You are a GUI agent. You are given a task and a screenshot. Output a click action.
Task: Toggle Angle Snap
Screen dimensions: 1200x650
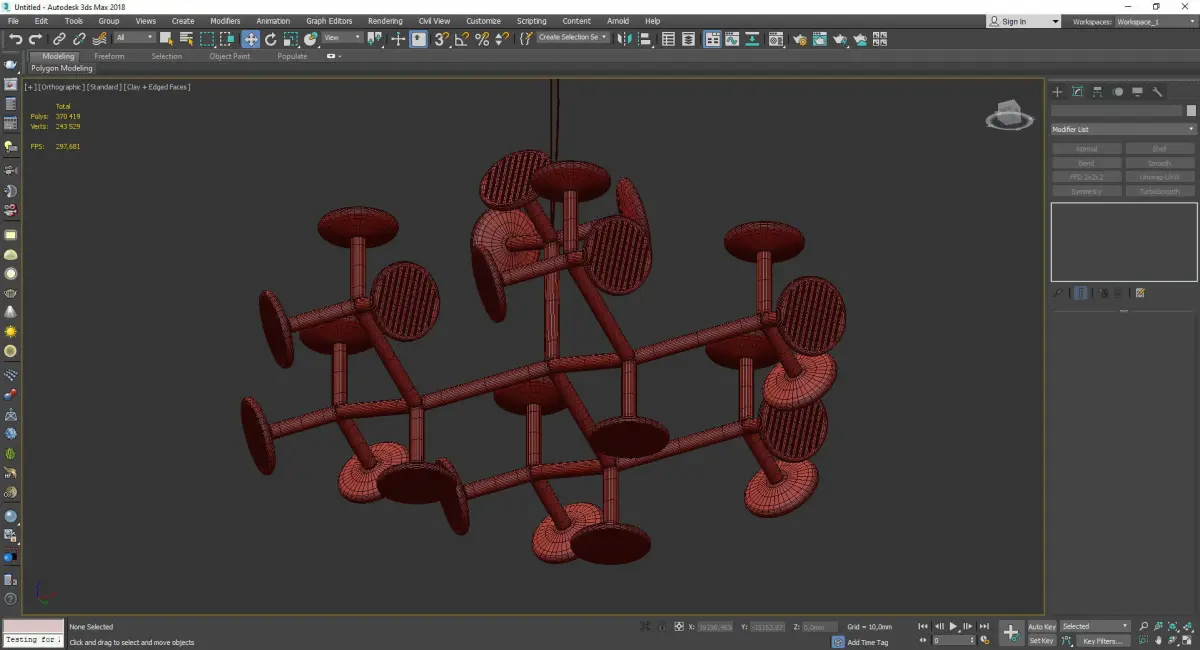(x=462, y=39)
